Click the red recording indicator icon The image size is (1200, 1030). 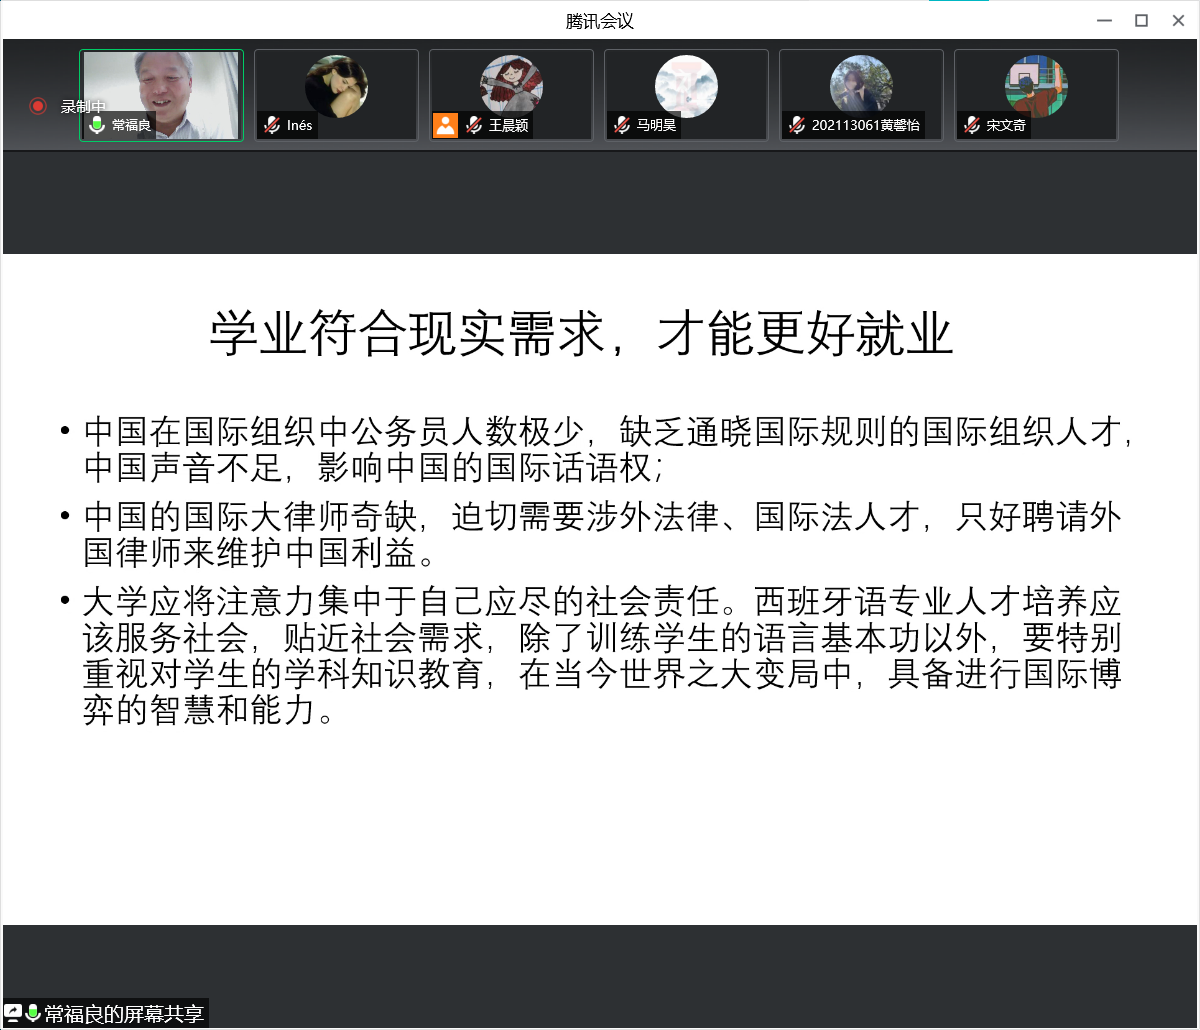pyautogui.click(x=38, y=106)
